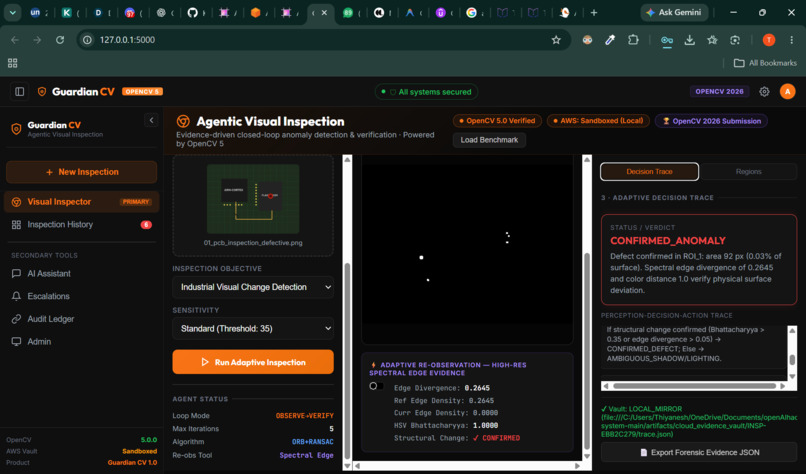Viewport: 806px width, 474px height.
Task: Open the Inspection Objective dropdown
Action: [253, 287]
